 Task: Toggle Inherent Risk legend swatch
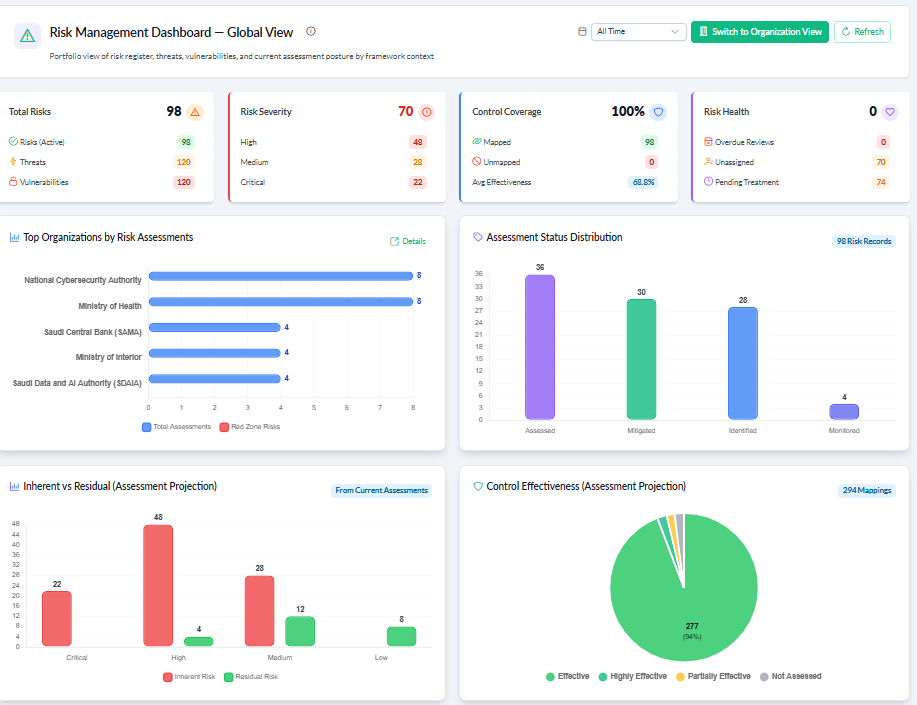click(168, 677)
